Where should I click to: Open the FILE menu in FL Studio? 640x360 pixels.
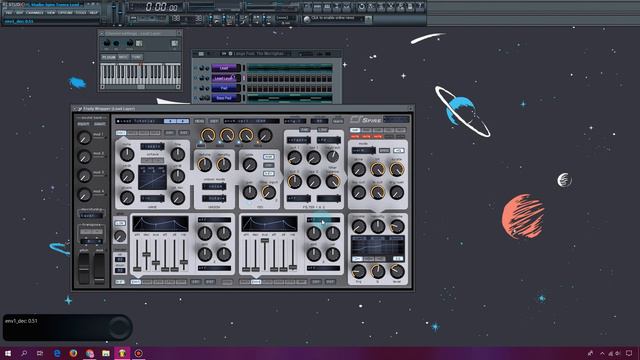9,13
